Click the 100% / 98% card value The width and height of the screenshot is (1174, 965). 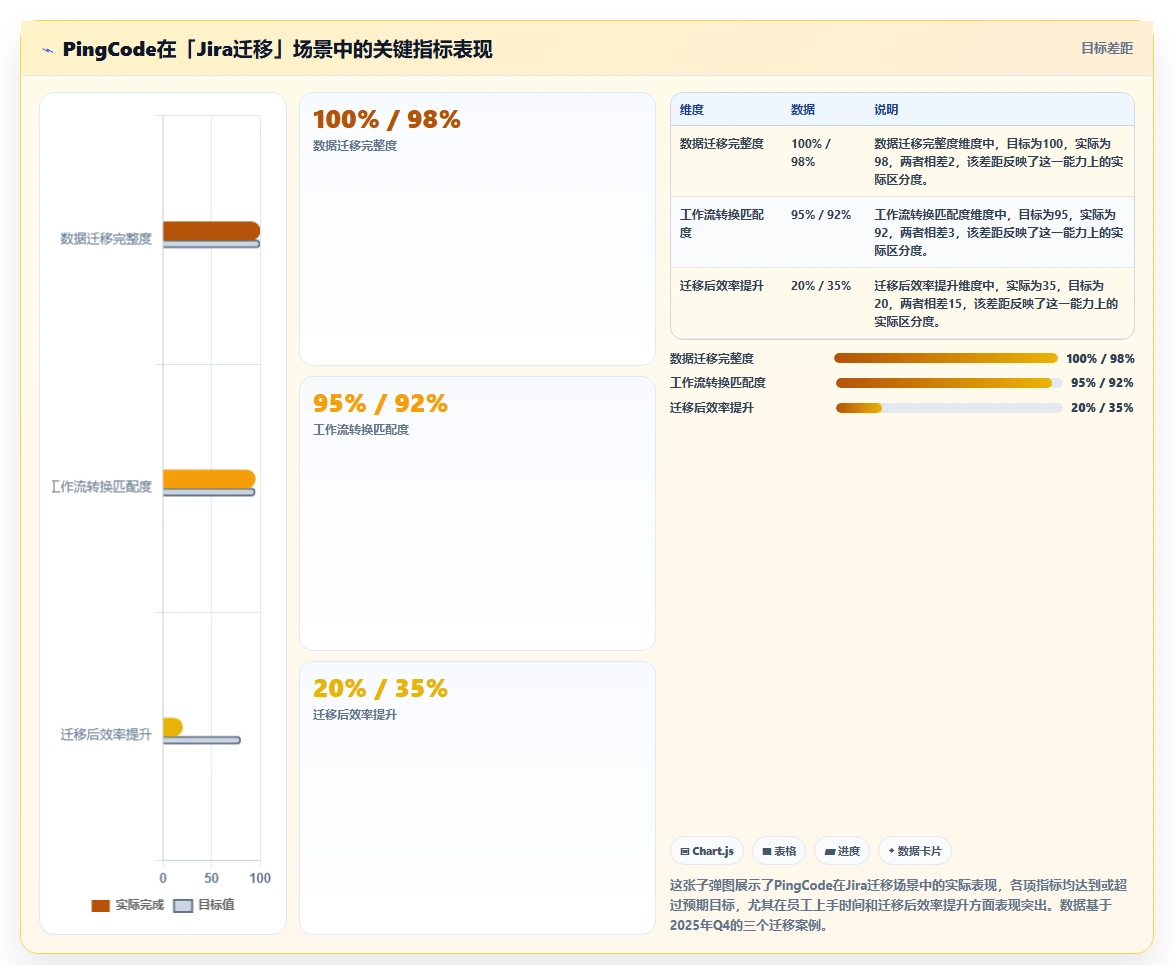(386, 120)
